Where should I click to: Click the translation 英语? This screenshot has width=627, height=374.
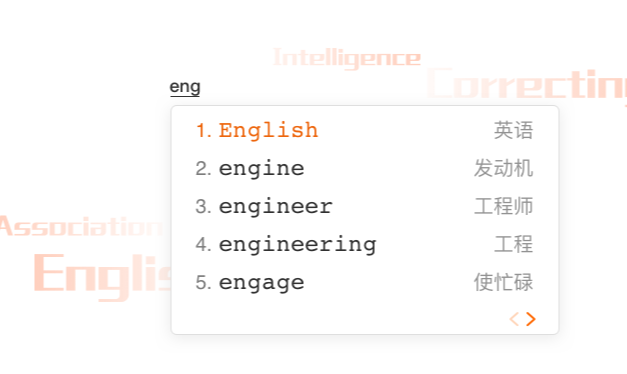pyautogui.click(x=513, y=130)
